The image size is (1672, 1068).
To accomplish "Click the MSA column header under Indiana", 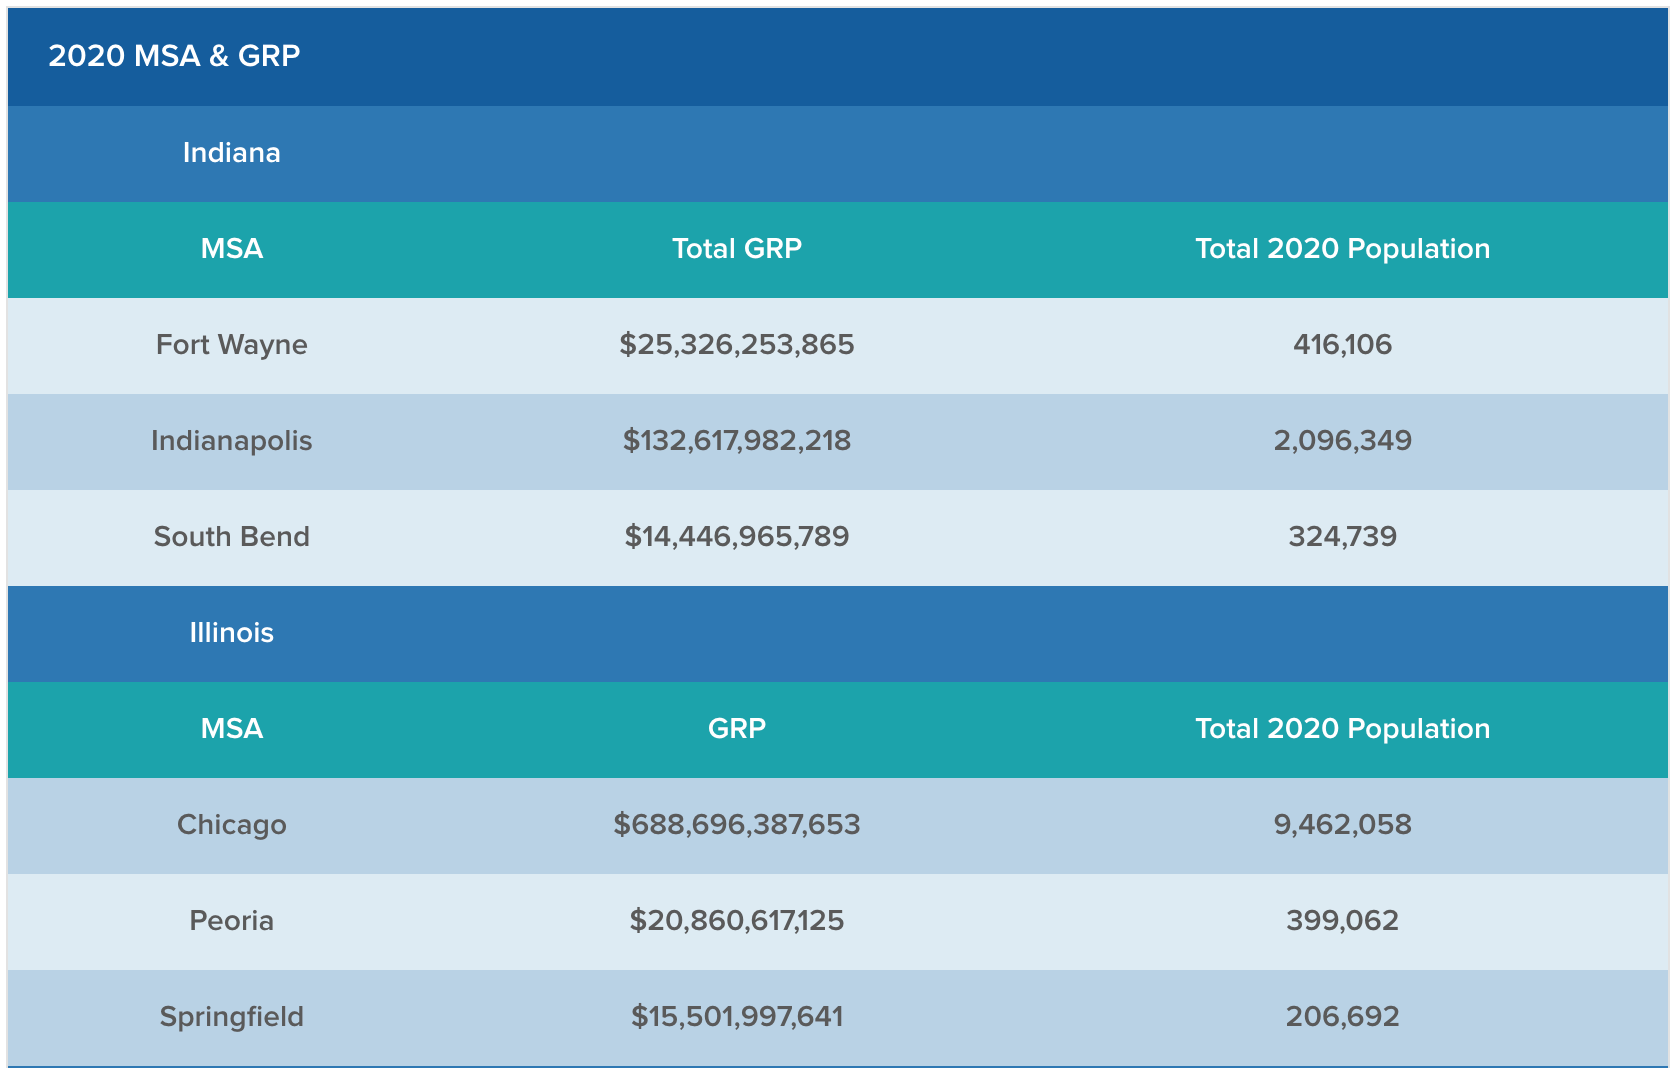I will pyautogui.click(x=231, y=249).
